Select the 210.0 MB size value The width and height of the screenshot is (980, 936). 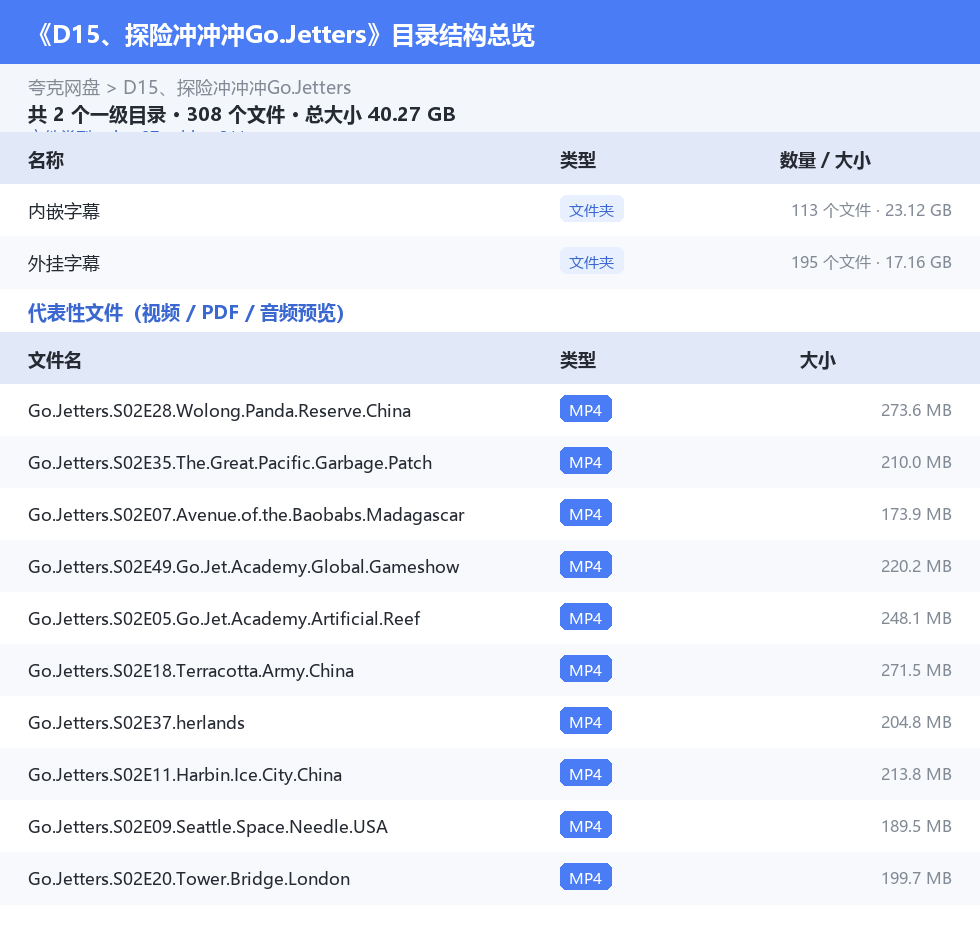click(x=916, y=462)
